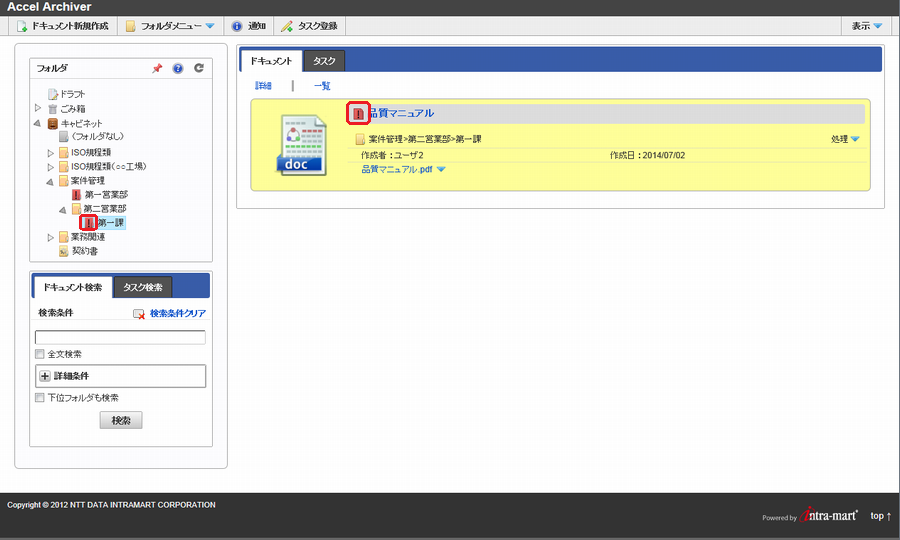Open the 表示 dropdown menu
This screenshot has height=540, width=900.
[x=867, y=26]
